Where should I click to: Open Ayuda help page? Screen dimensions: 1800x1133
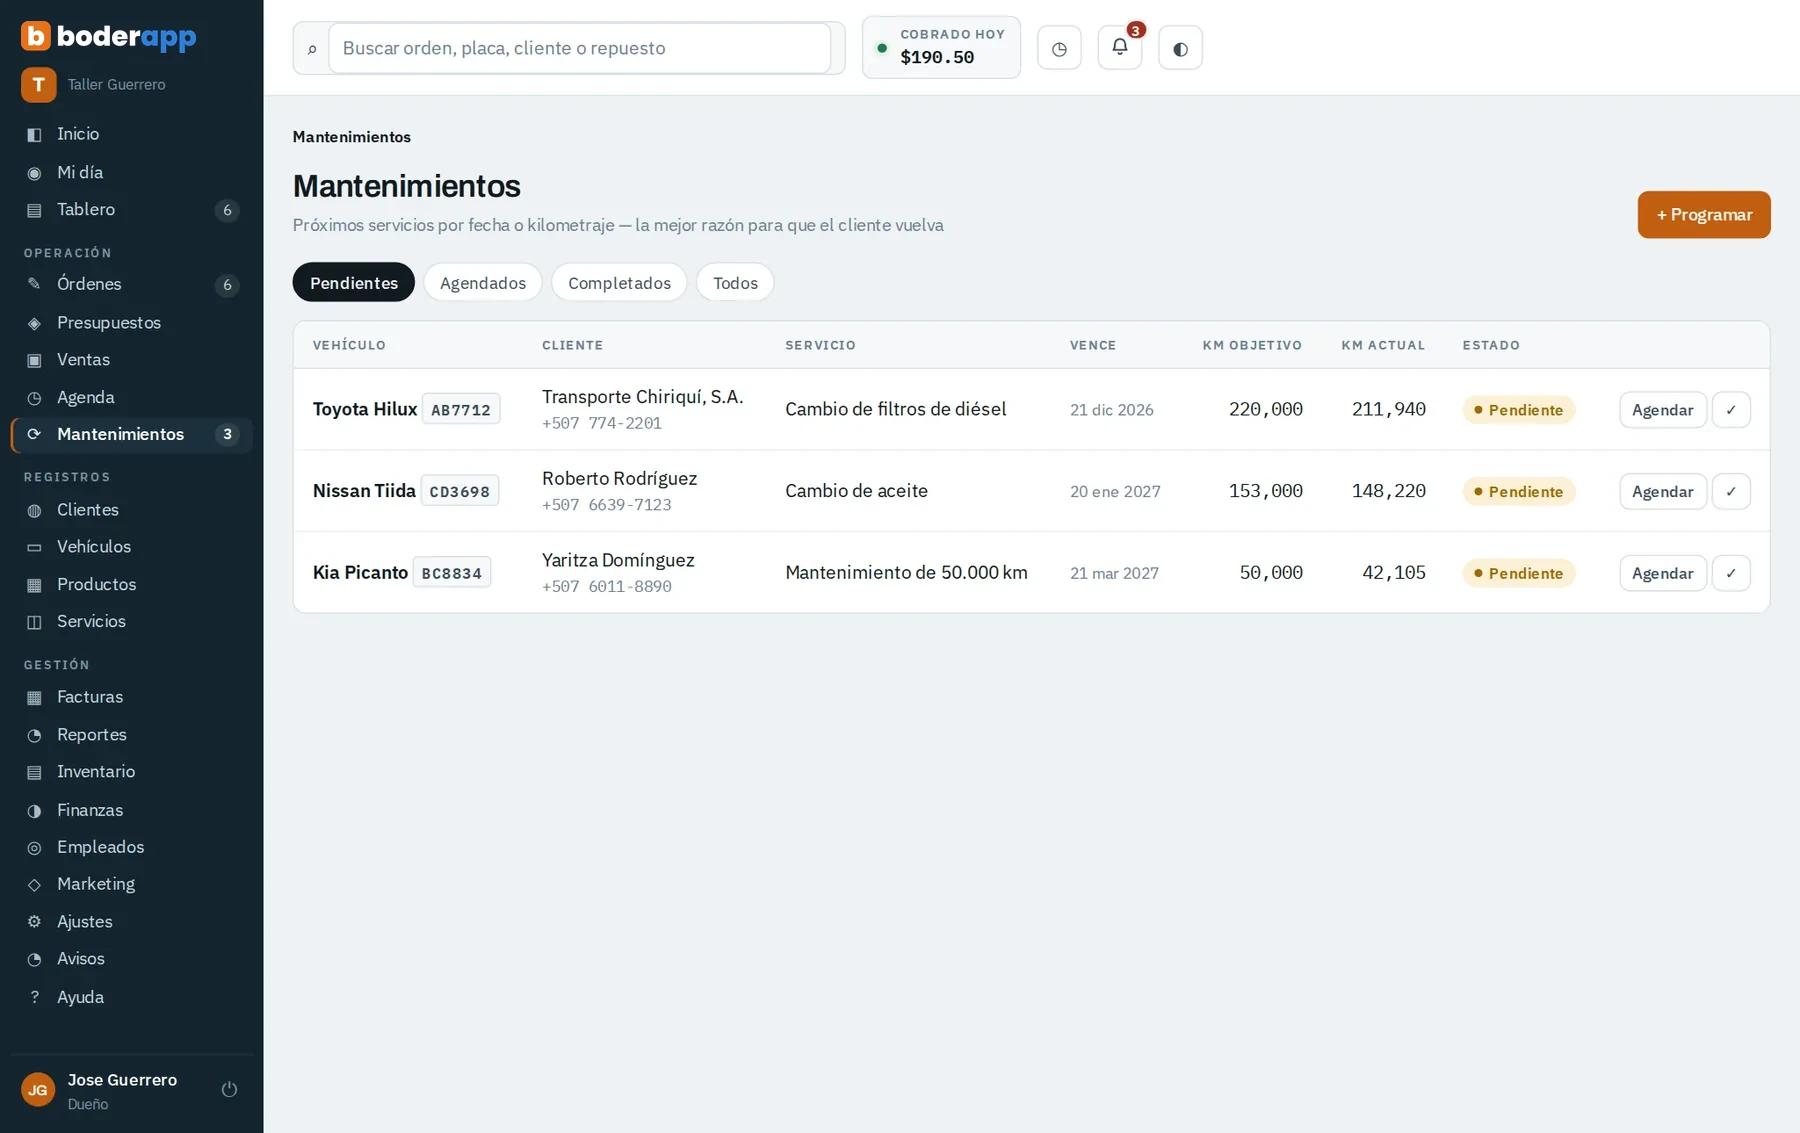[x=131, y=997]
